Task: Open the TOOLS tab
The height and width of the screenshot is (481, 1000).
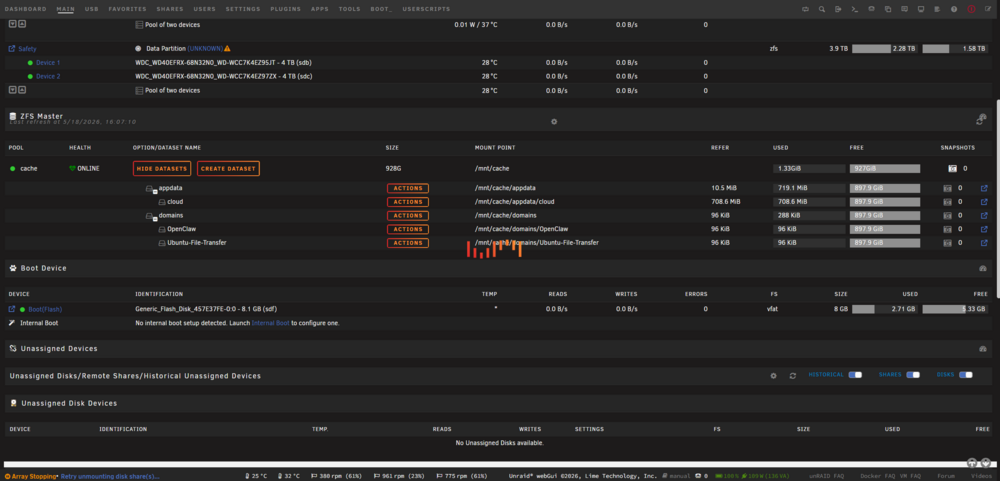Action: click(349, 9)
